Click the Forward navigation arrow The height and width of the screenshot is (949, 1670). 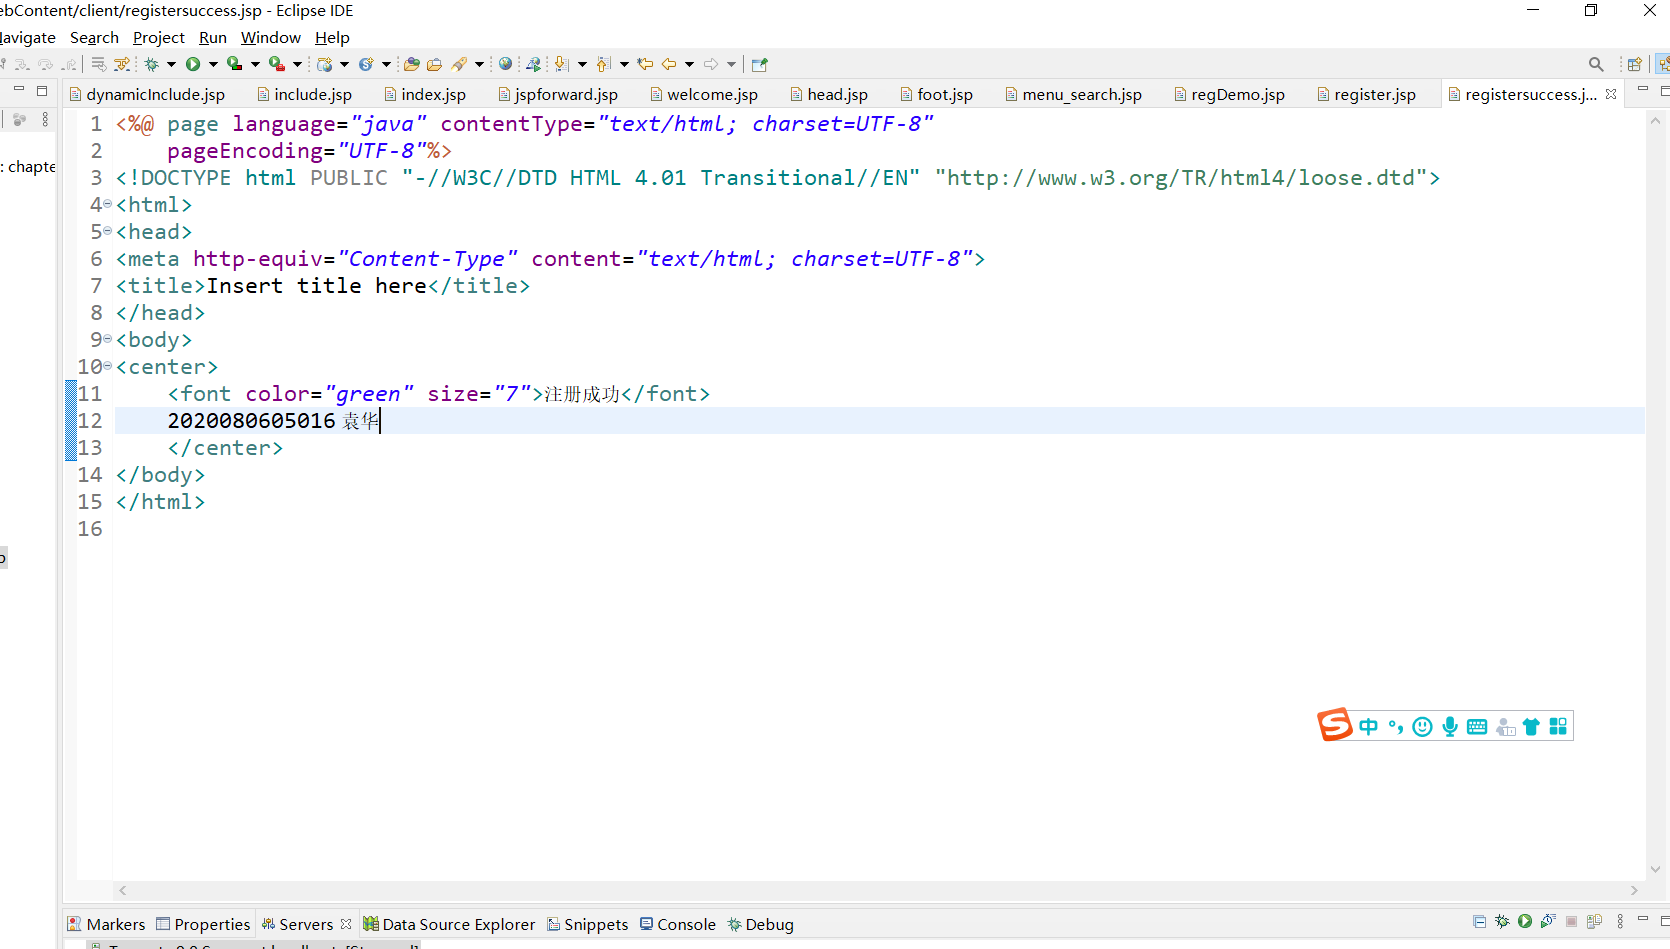(711, 64)
